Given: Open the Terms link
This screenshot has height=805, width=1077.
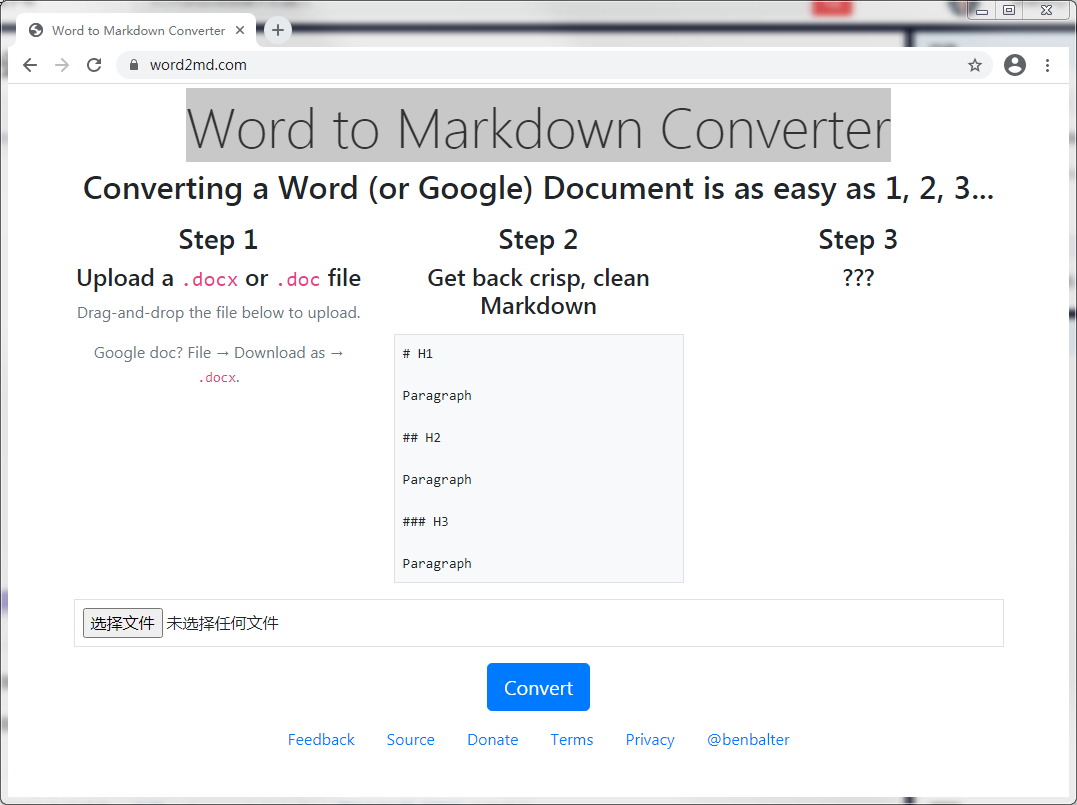Looking at the screenshot, I should (571, 739).
